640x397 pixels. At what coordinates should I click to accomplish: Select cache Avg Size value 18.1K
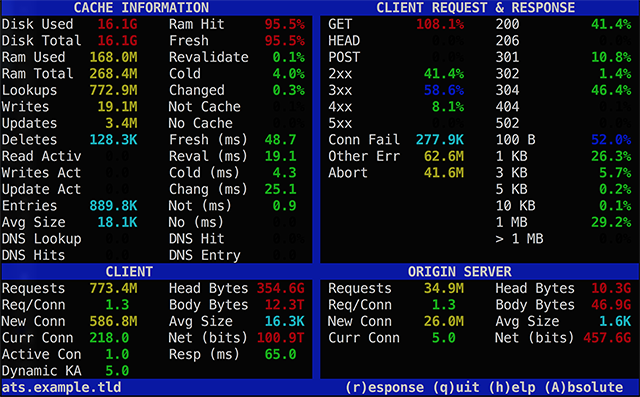tap(117, 222)
